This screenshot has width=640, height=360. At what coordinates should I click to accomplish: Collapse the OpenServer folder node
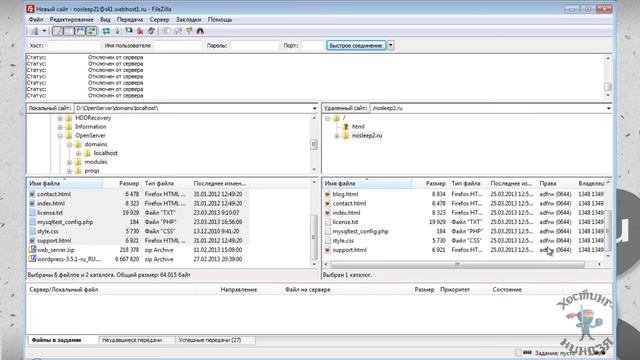tap(60, 136)
